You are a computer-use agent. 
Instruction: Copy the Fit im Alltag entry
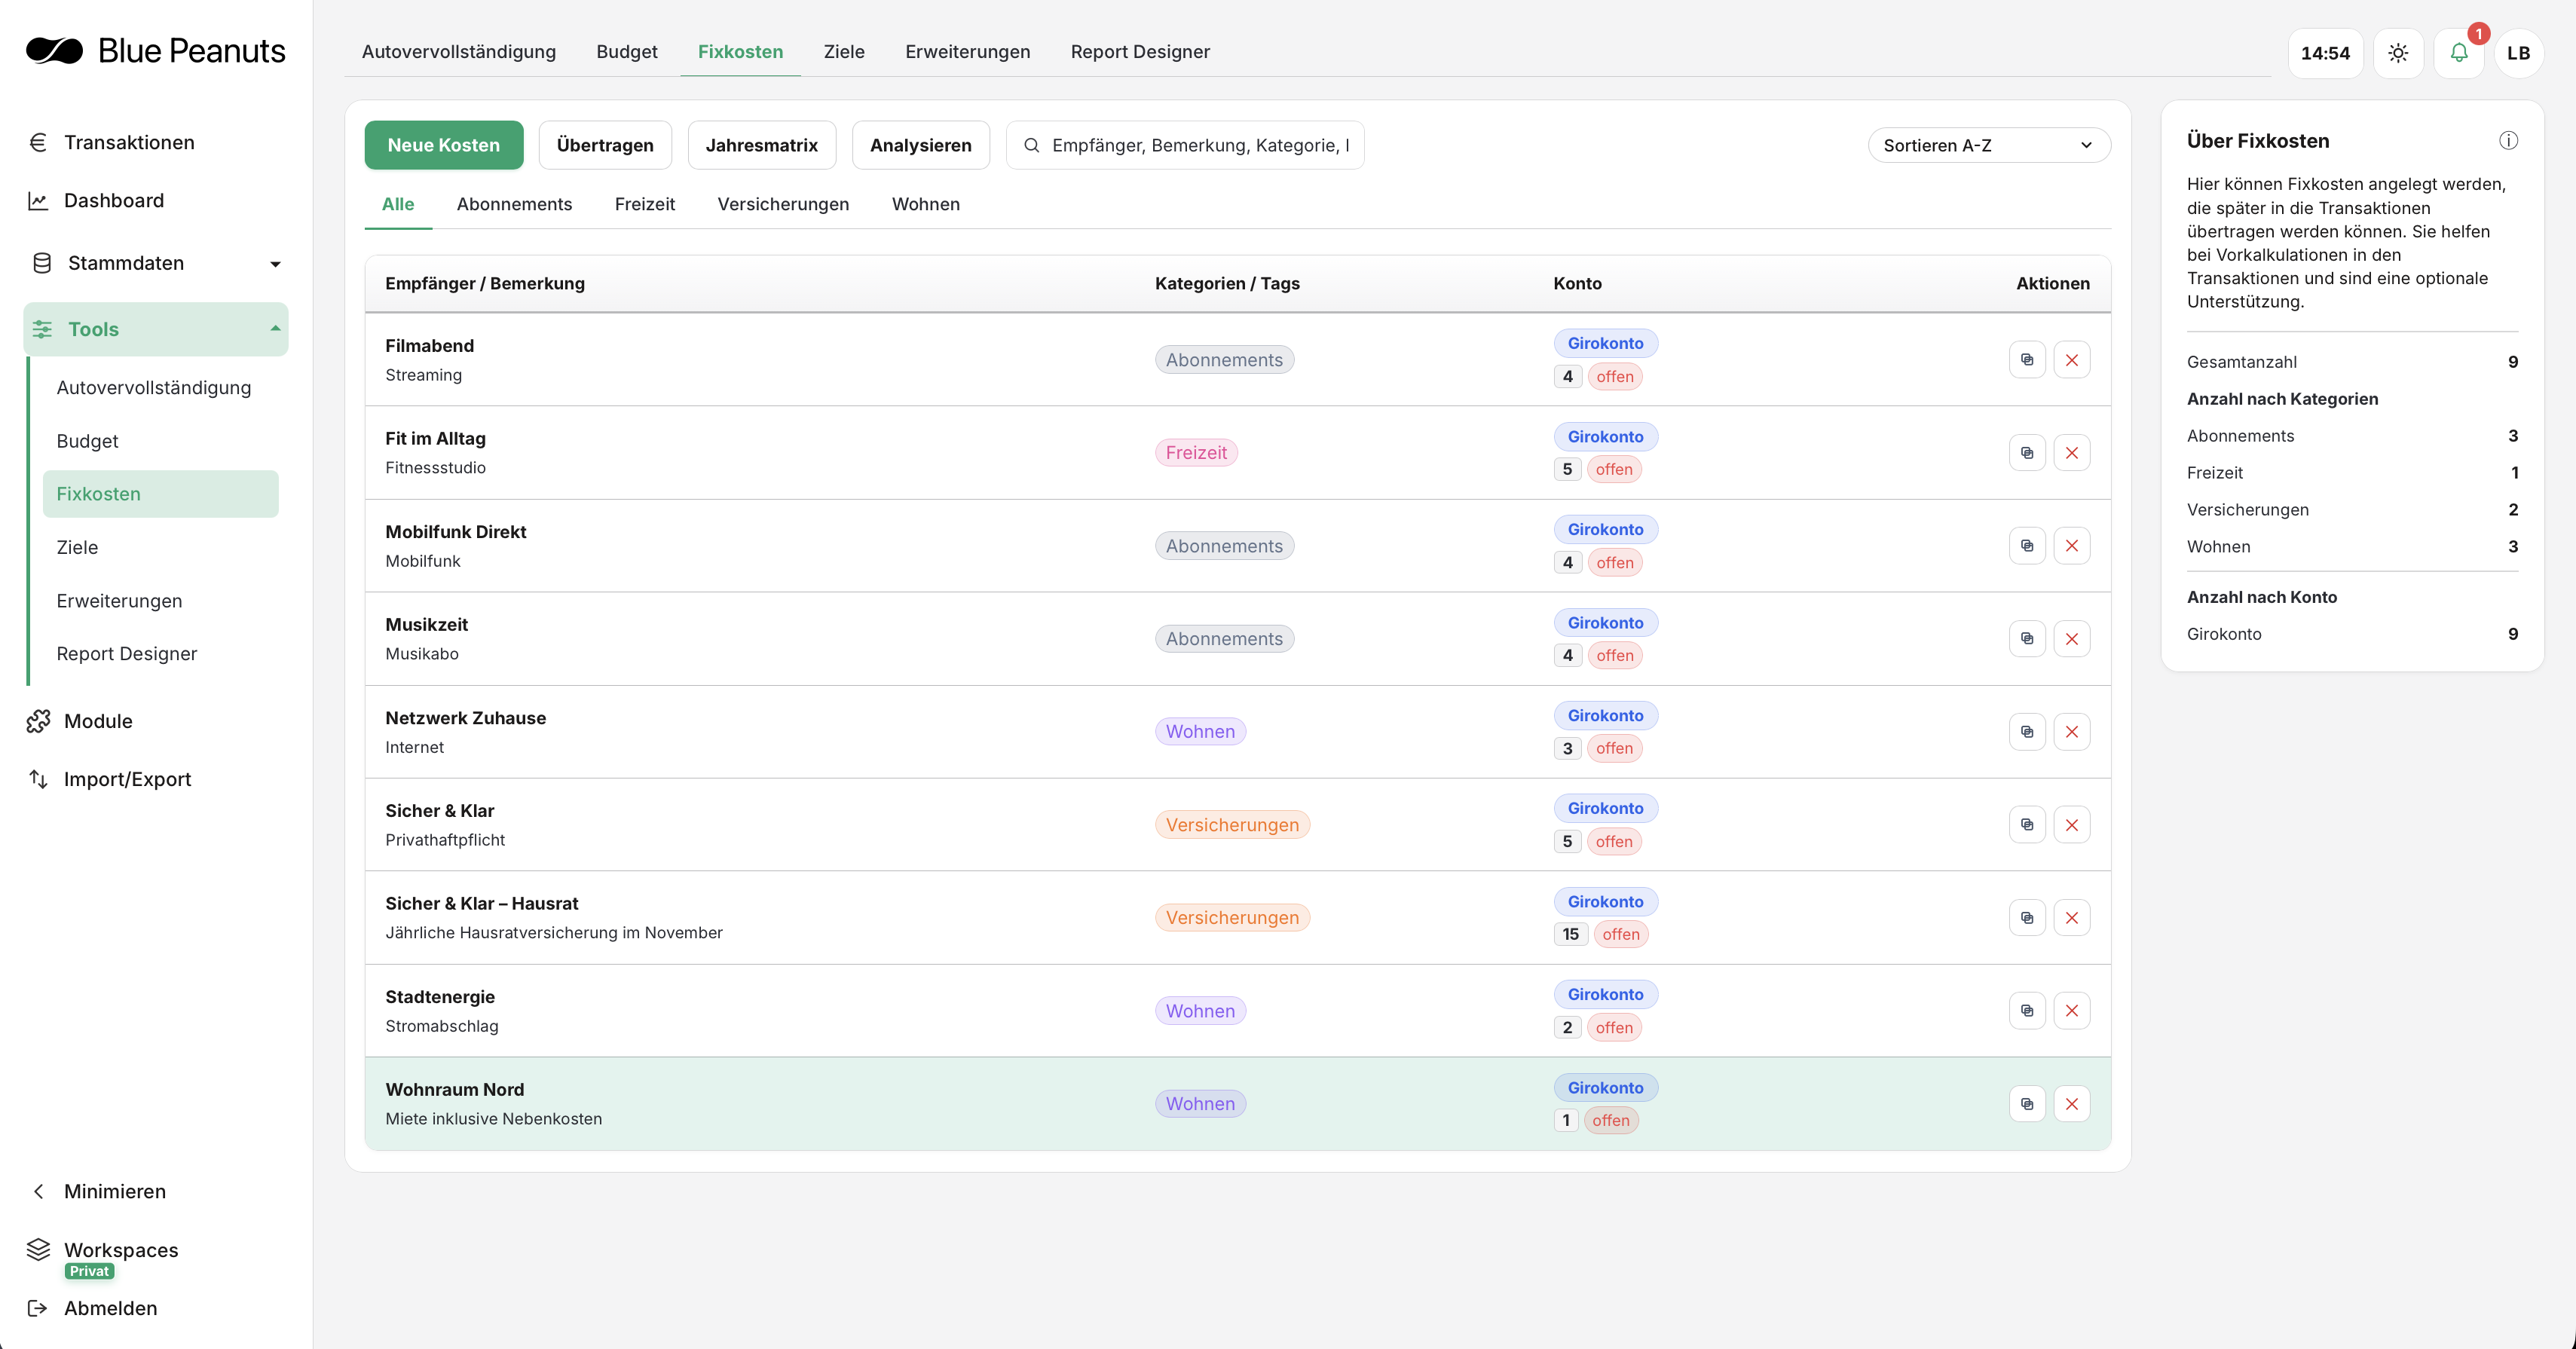pos(2027,453)
